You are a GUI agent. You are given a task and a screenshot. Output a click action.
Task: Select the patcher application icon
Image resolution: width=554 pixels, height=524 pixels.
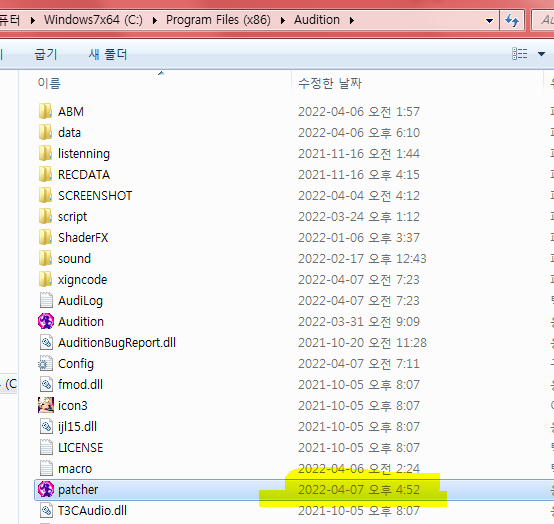coord(46,489)
